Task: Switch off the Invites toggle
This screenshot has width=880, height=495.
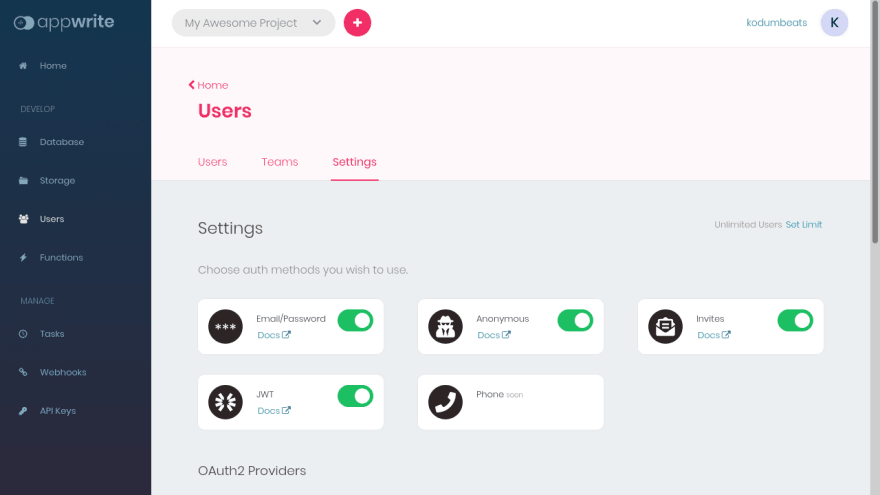Action: pyautogui.click(x=795, y=320)
